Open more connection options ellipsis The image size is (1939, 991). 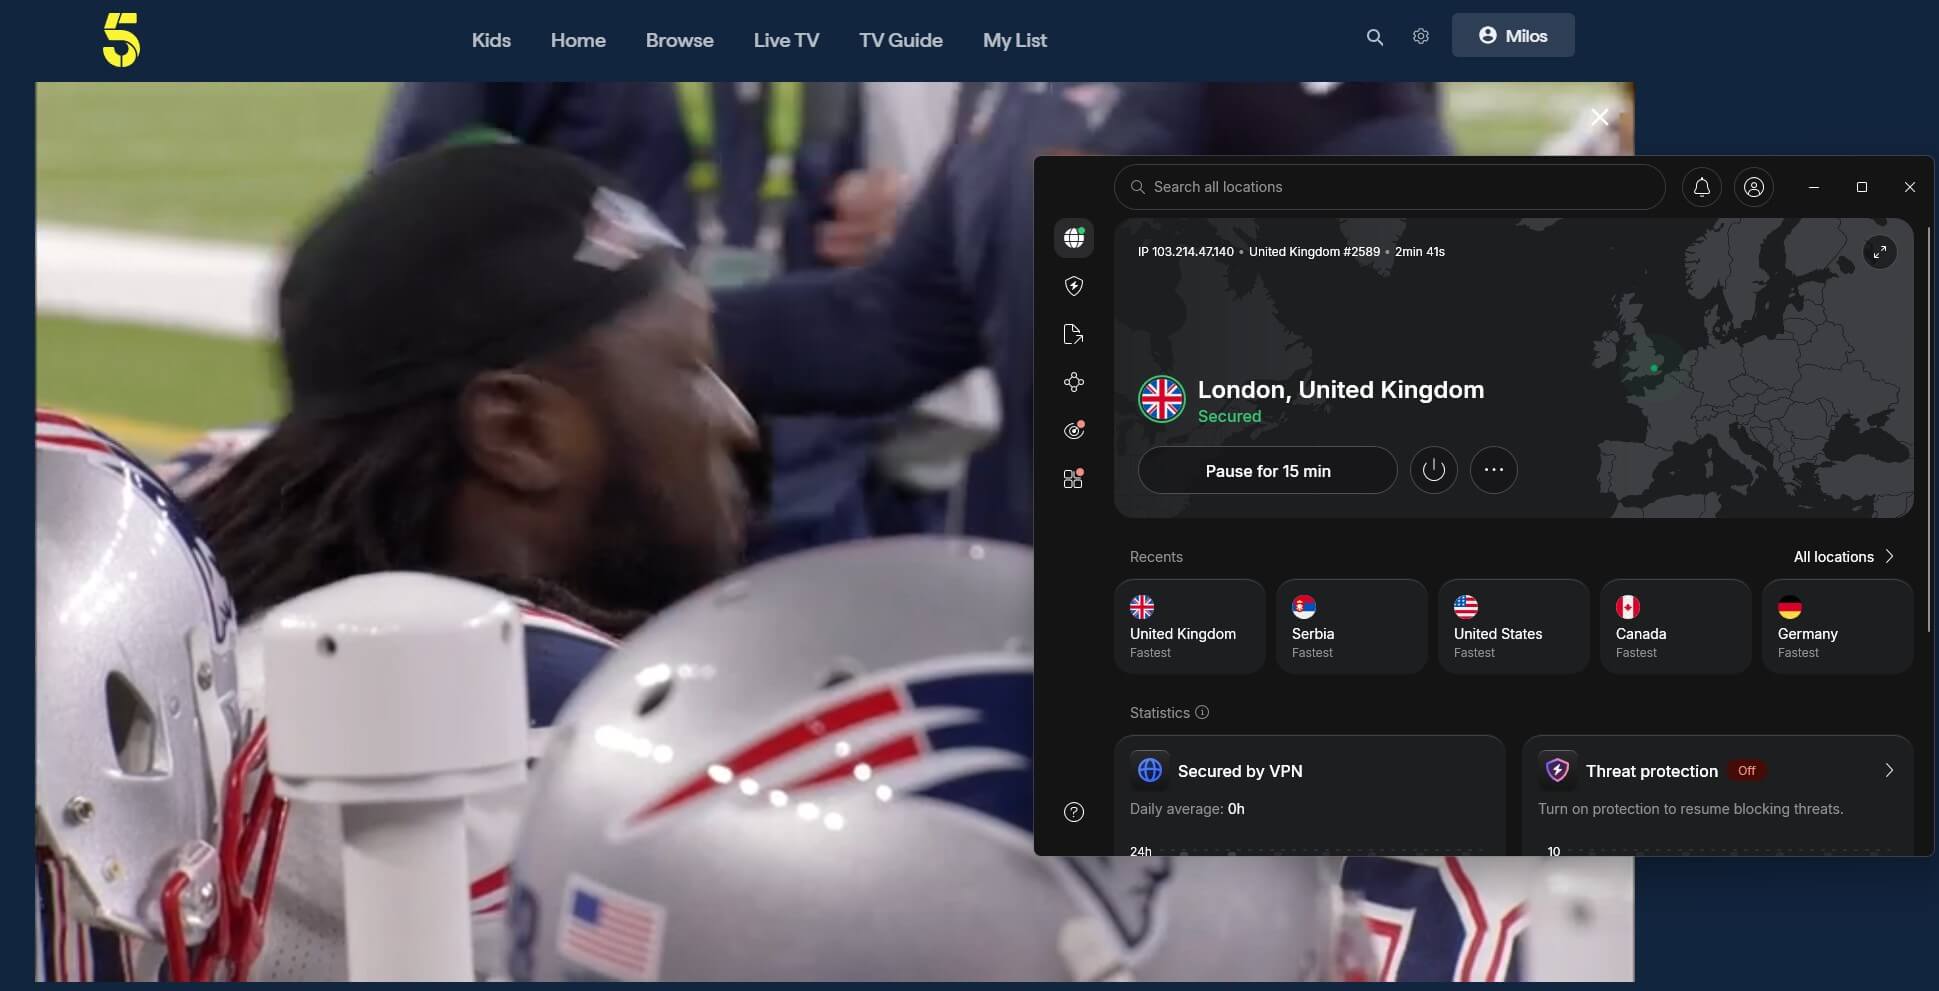[1494, 470]
